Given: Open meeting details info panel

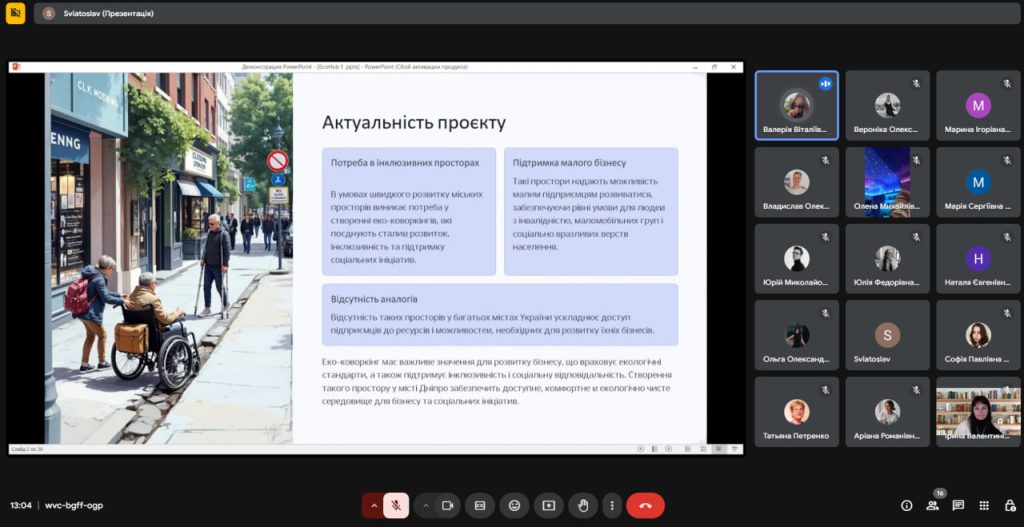Looking at the screenshot, I should coord(907,505).
